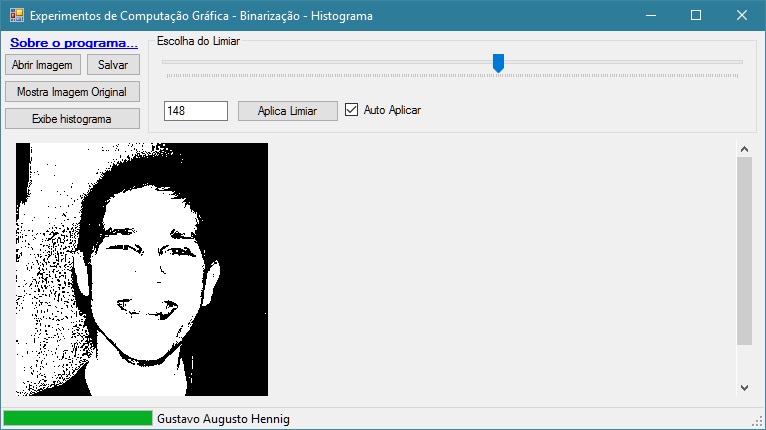This screenshot has width=766, height=430.
Task: Save the image with the Salvar button
Action: tap(113, 65)
